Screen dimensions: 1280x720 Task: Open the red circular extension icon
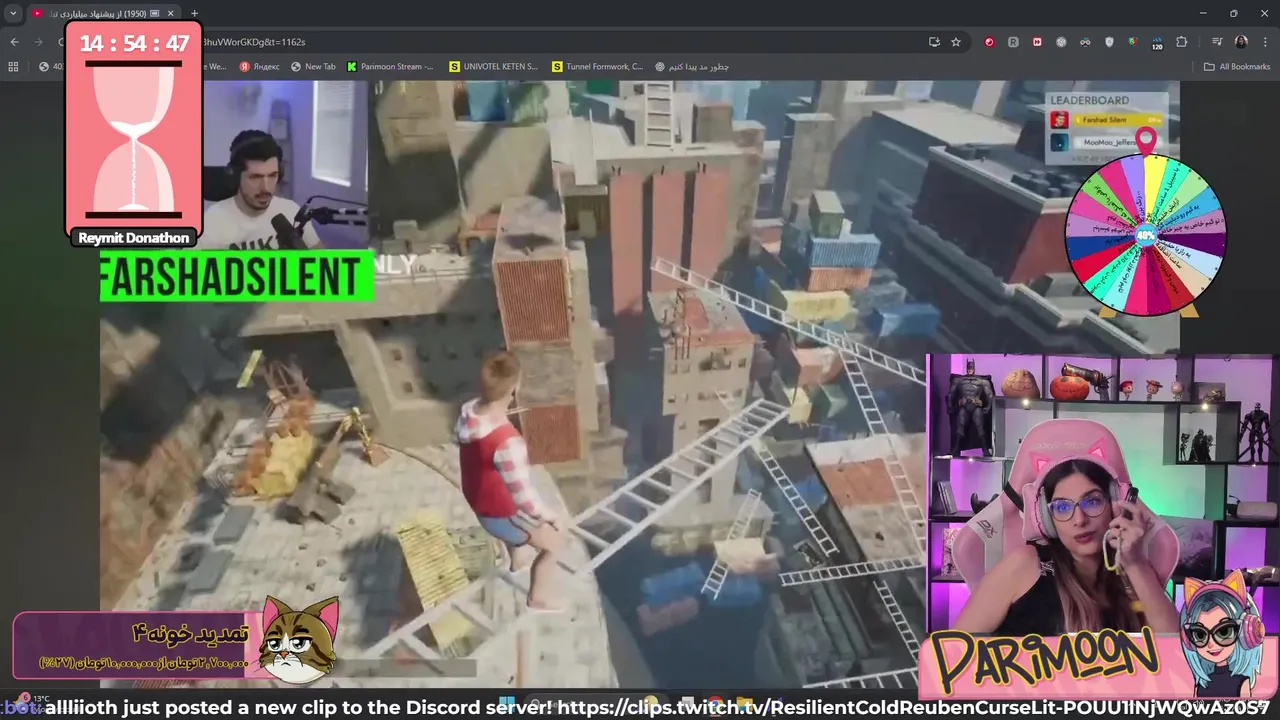(989, 42)
